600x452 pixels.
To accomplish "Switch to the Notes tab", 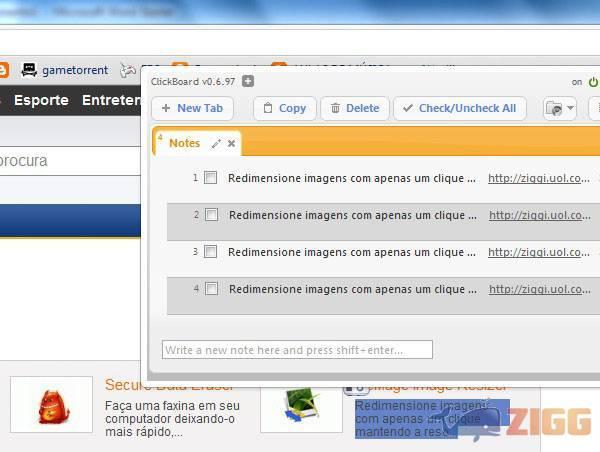I will (184, 143).
